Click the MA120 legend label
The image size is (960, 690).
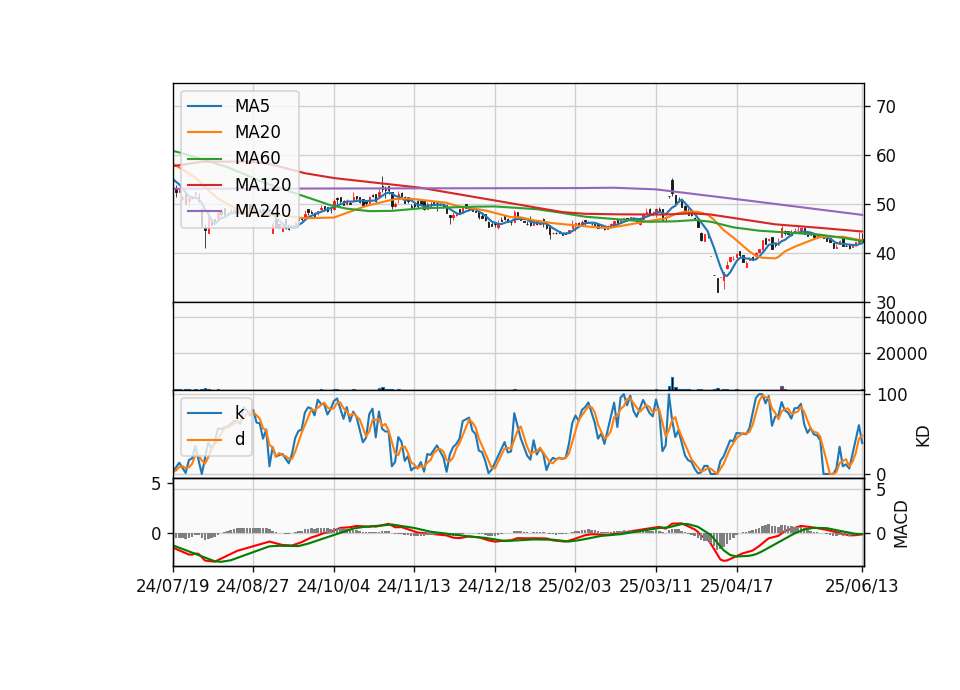263,184
